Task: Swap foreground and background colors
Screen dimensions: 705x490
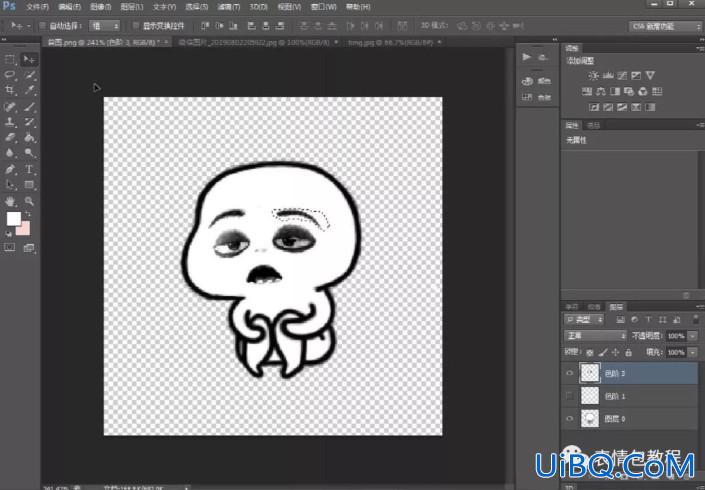Action: tap(28, 214)
